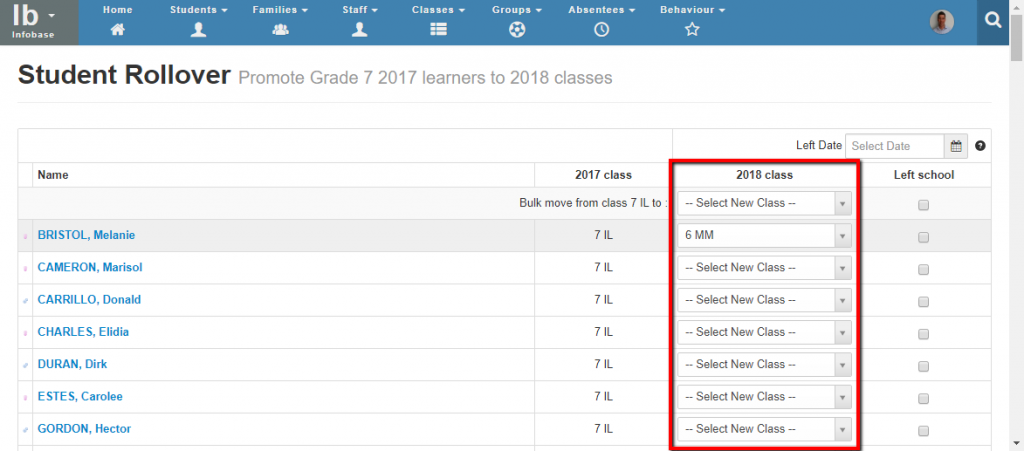
Task: Open student CARRILLO, Donald link
Action: point(89,300)
